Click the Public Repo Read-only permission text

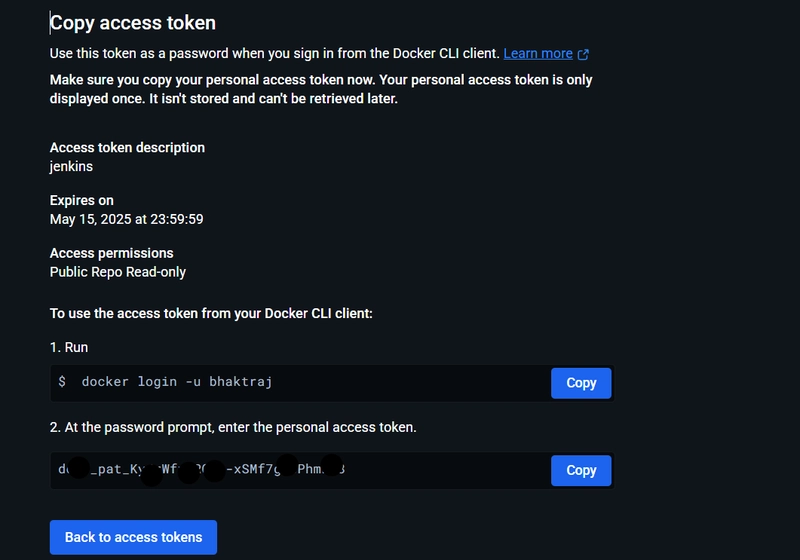[x=118, y=272]
